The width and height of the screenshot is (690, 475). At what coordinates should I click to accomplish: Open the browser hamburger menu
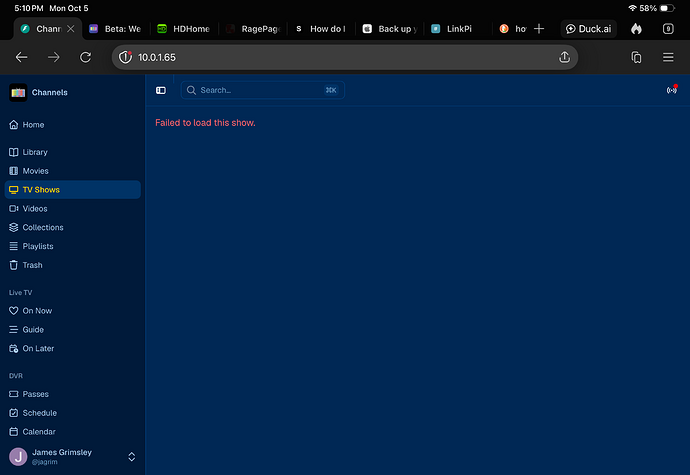(x=668, y=57)
